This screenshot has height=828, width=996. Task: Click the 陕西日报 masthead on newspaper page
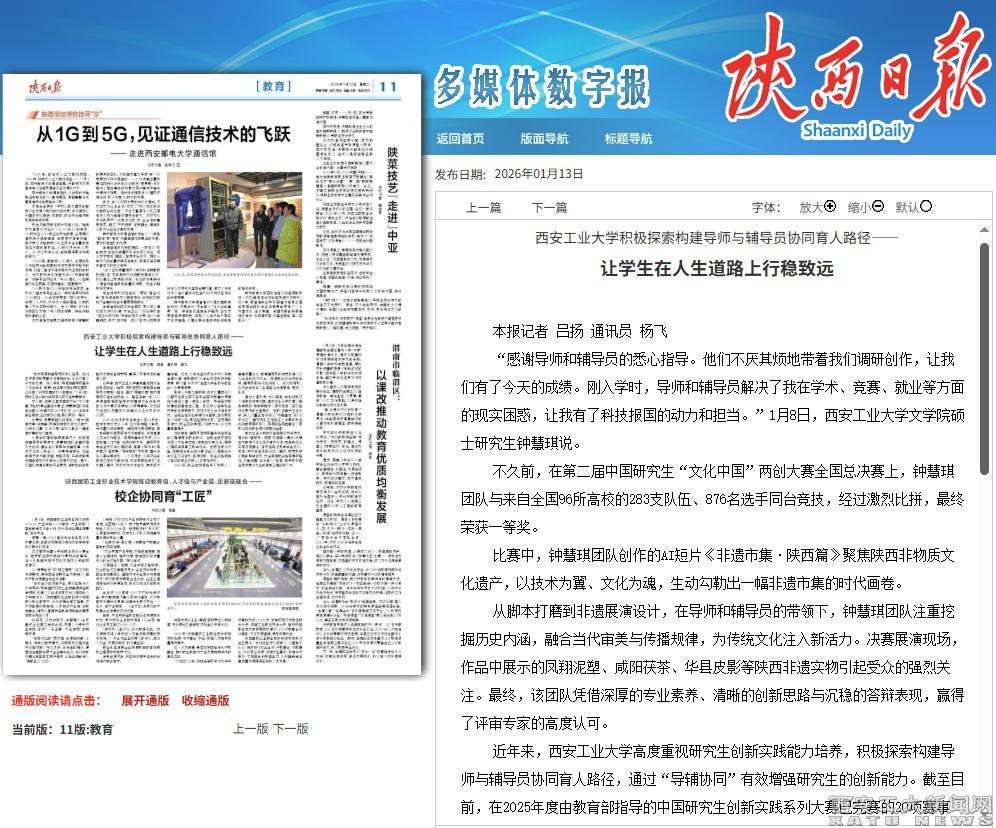tap(46, 87)
